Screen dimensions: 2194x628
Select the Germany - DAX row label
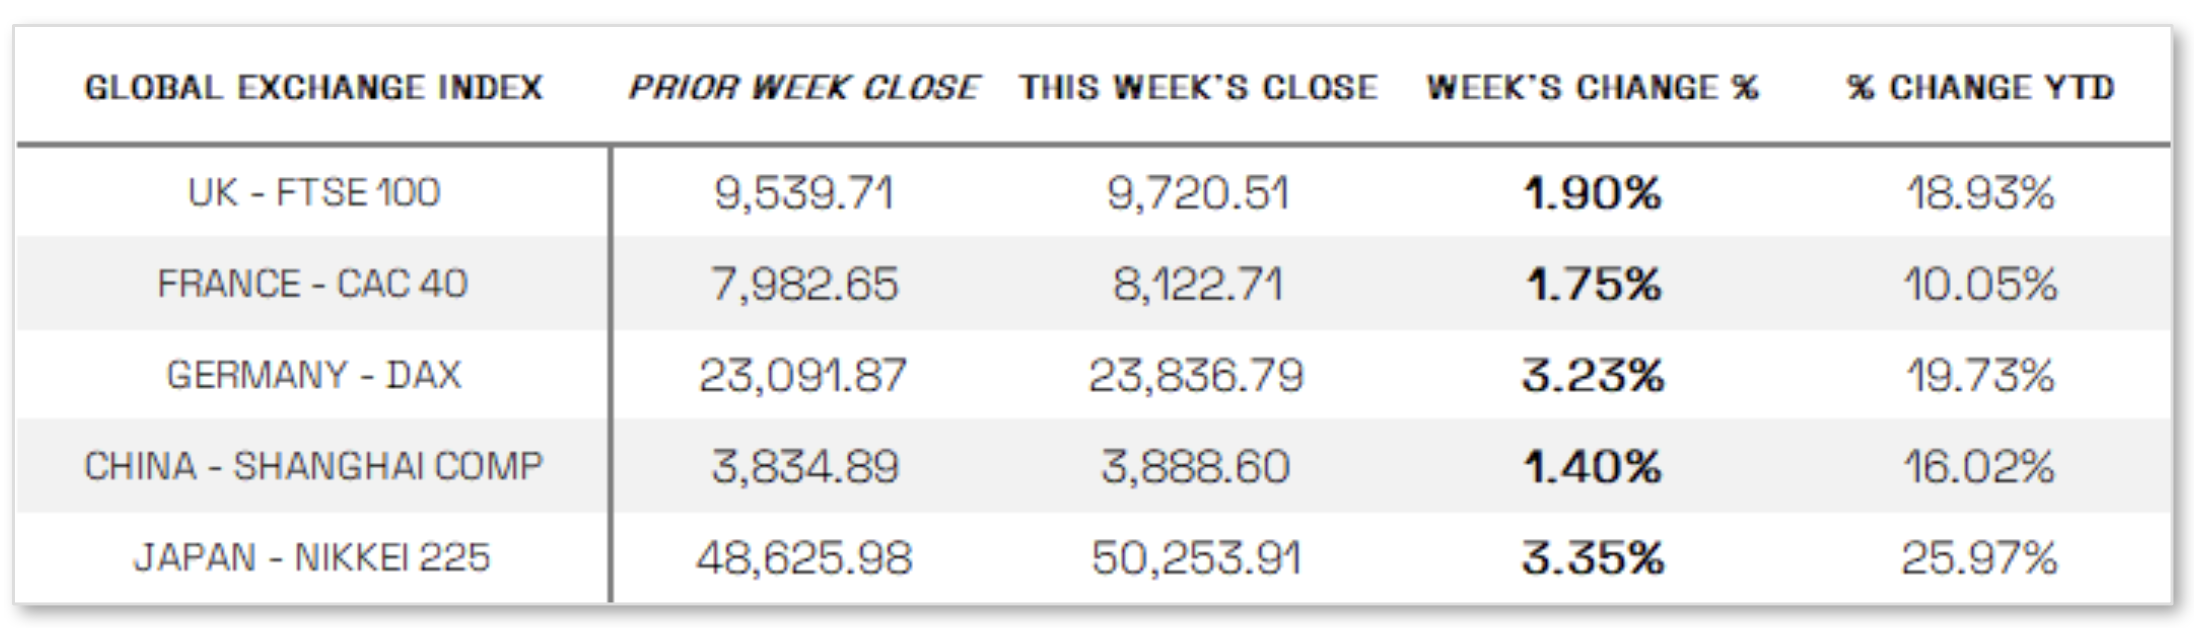pos(313,375)
